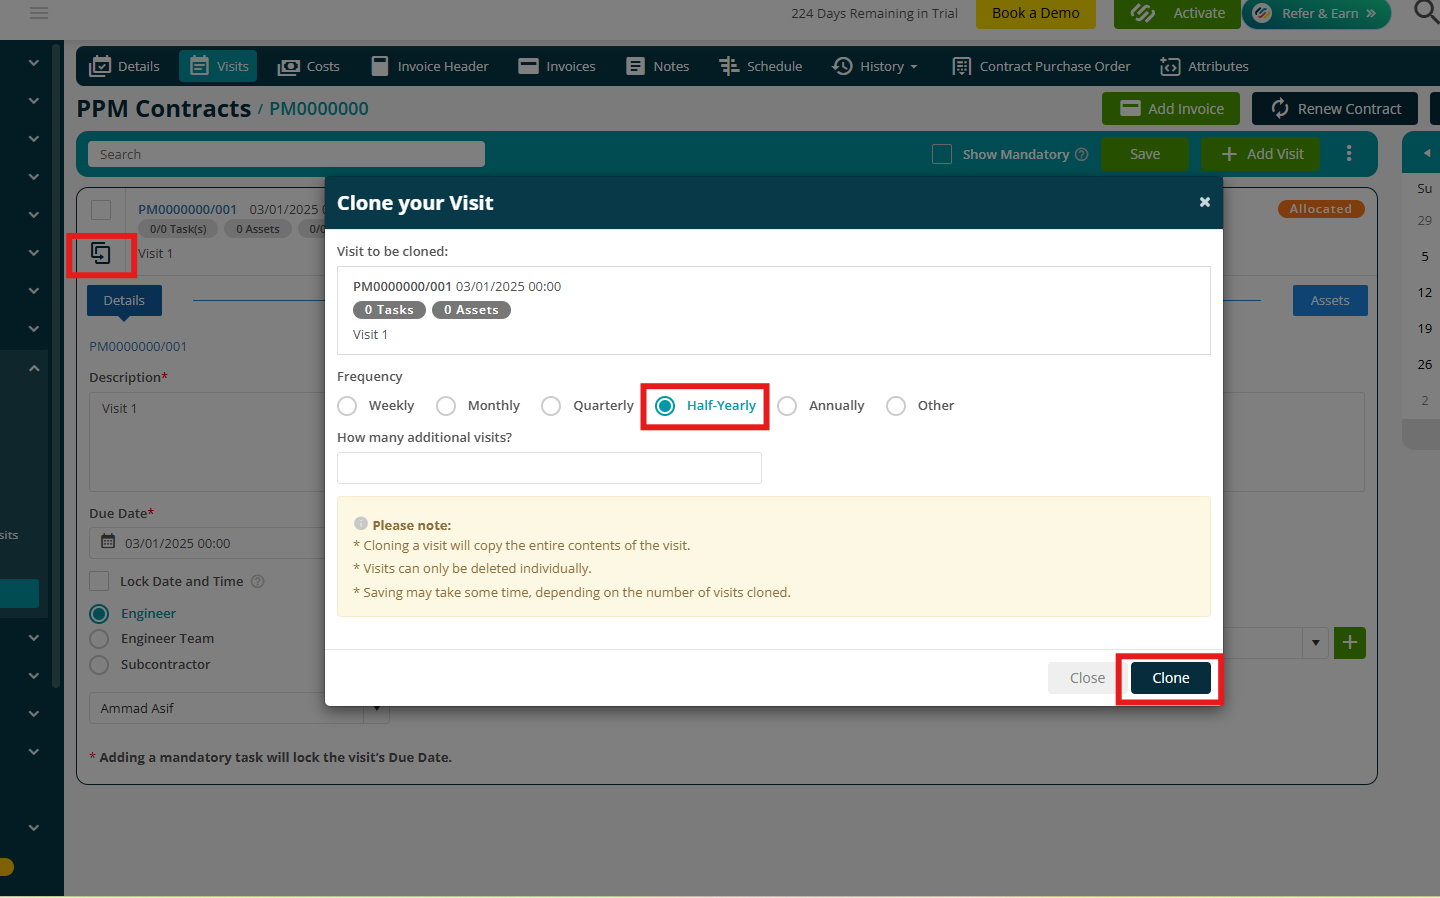Open the Invoices tab
1440x898 pixels.
(557, 66)
